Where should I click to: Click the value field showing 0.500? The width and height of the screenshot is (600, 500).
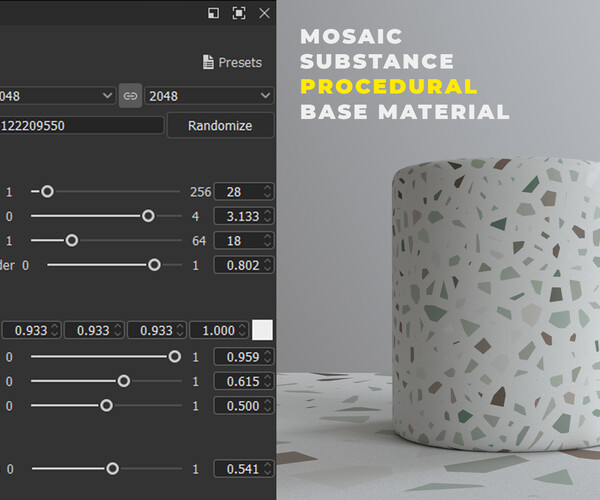point(244,406)
